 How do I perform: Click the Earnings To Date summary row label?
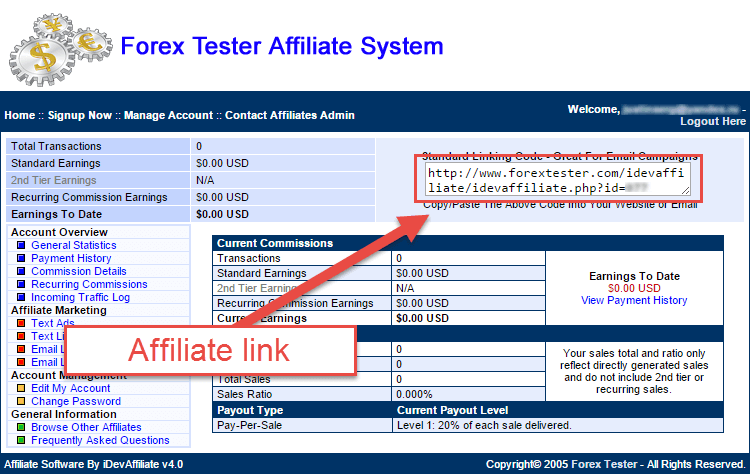pyautogui.click(x=56, y=214)
